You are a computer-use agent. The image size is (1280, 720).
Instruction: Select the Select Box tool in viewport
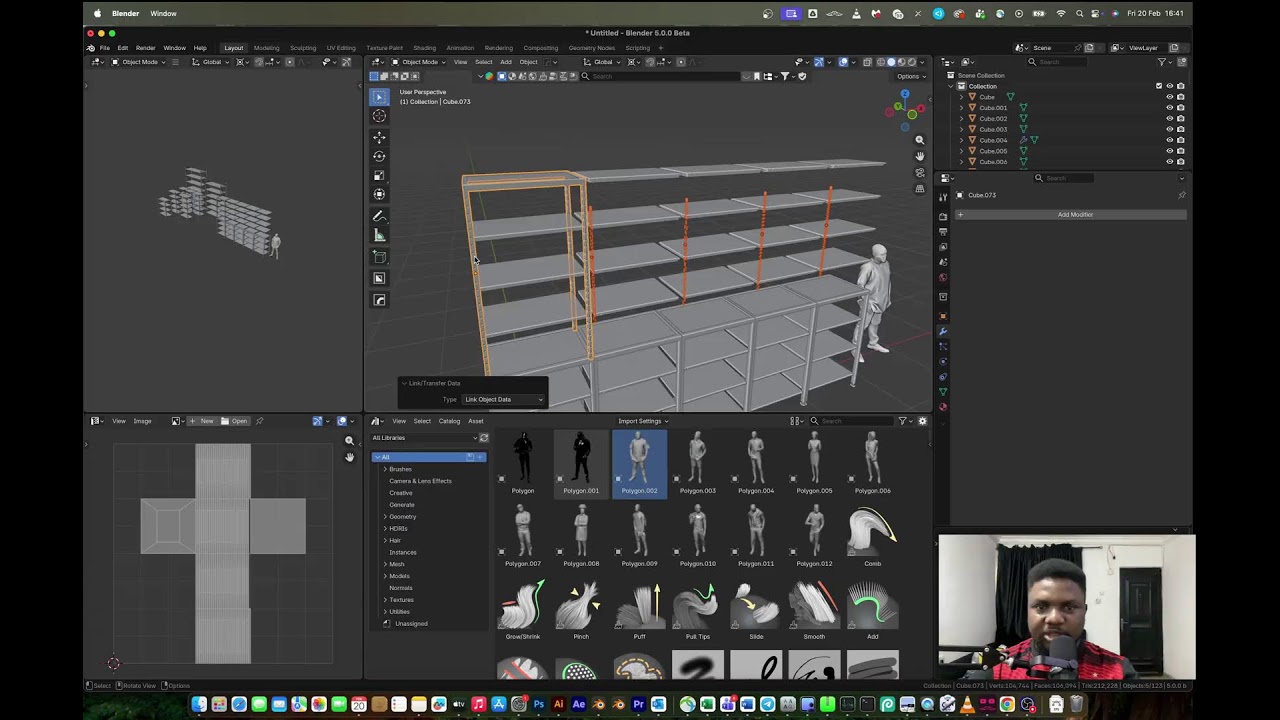pyautogui.click(x=379, y=97)
